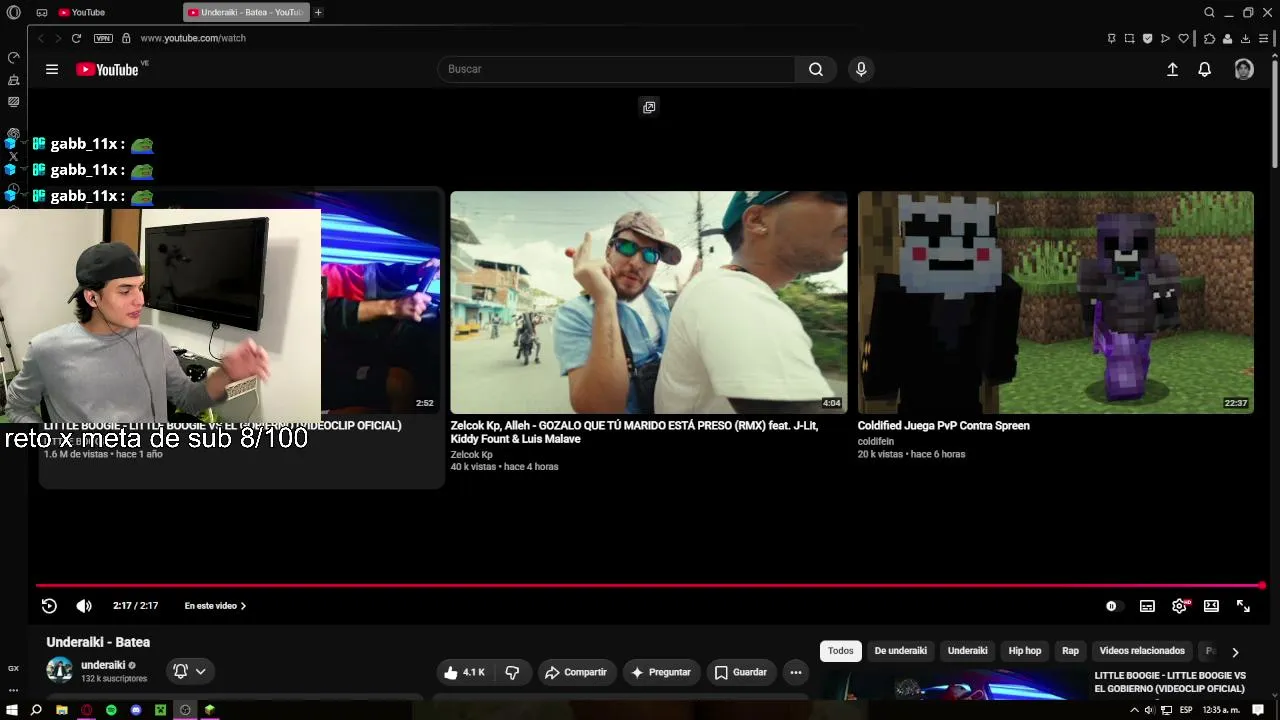Open Opera easy setup sliders icon
This screenshot has height=720, width=1280.
tap(1263, 38)
